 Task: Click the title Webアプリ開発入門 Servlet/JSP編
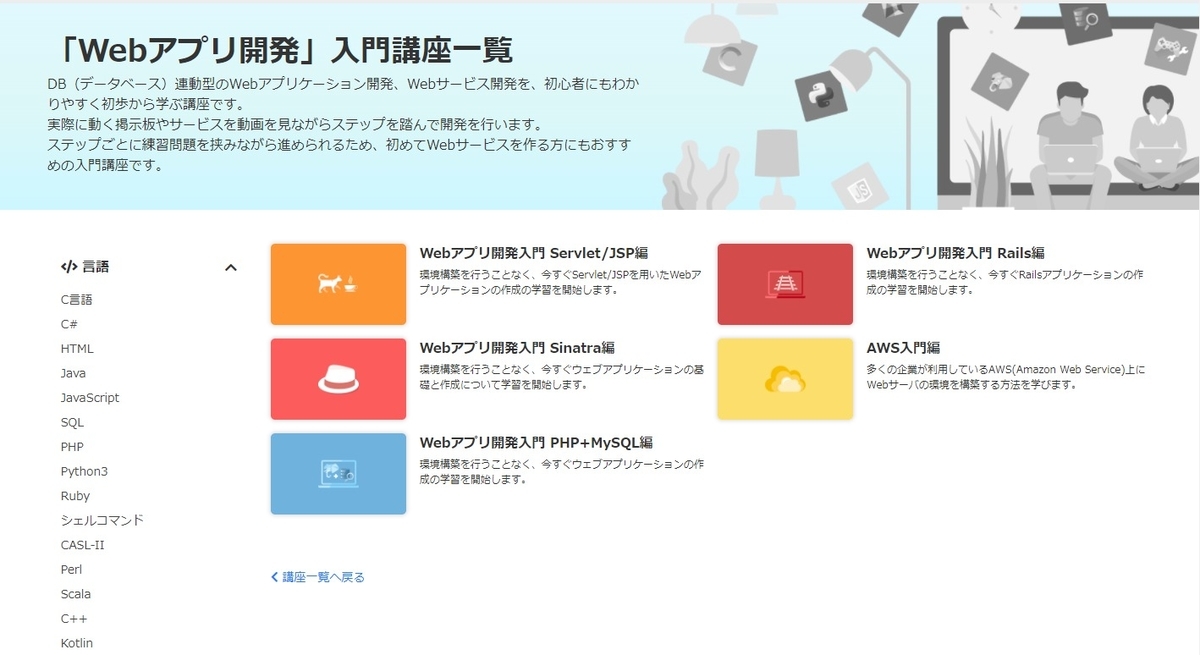tap(534, 253)
